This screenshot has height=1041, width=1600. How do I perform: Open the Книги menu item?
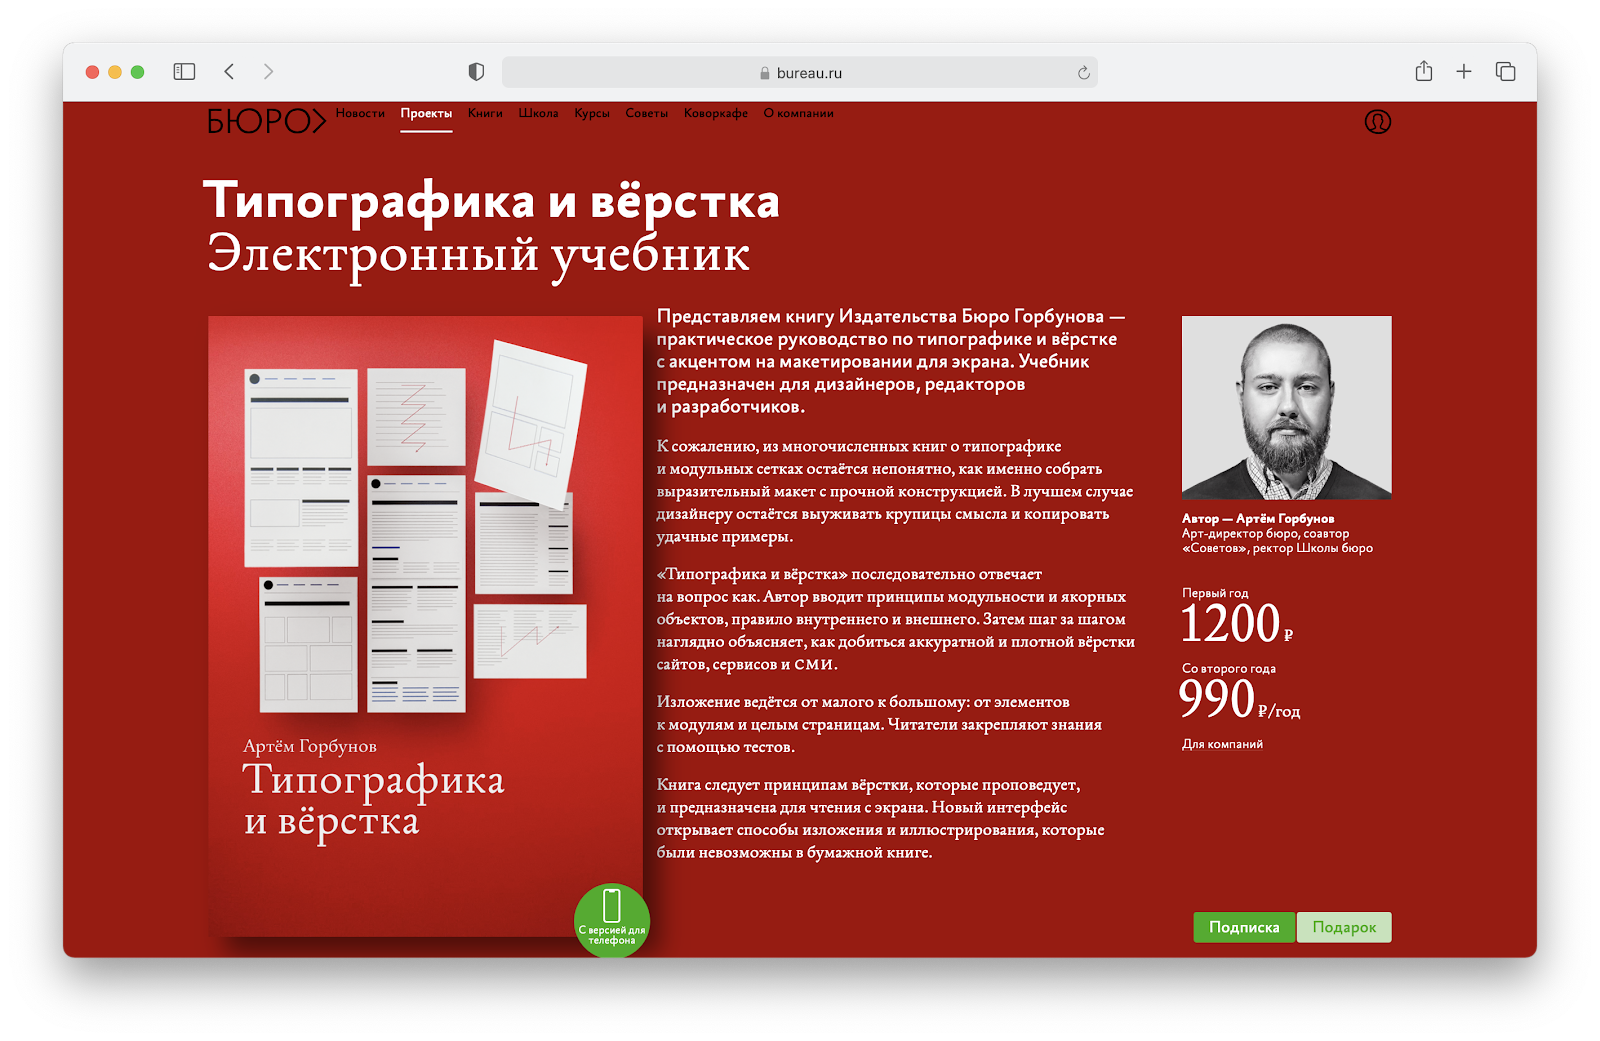[485, 113]
